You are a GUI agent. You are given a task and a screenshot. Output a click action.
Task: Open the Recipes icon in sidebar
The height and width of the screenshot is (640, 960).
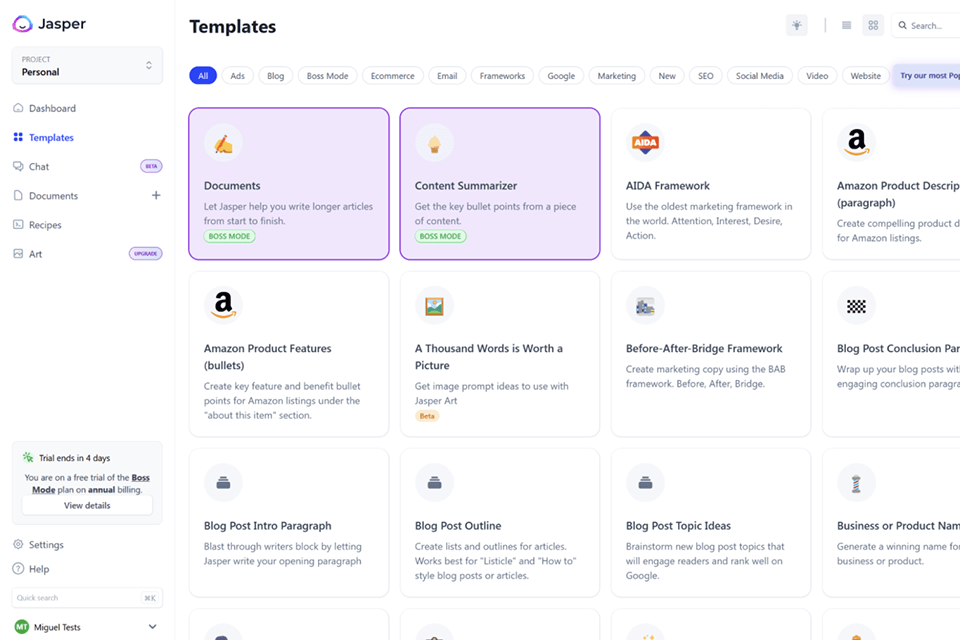(18, 224)
